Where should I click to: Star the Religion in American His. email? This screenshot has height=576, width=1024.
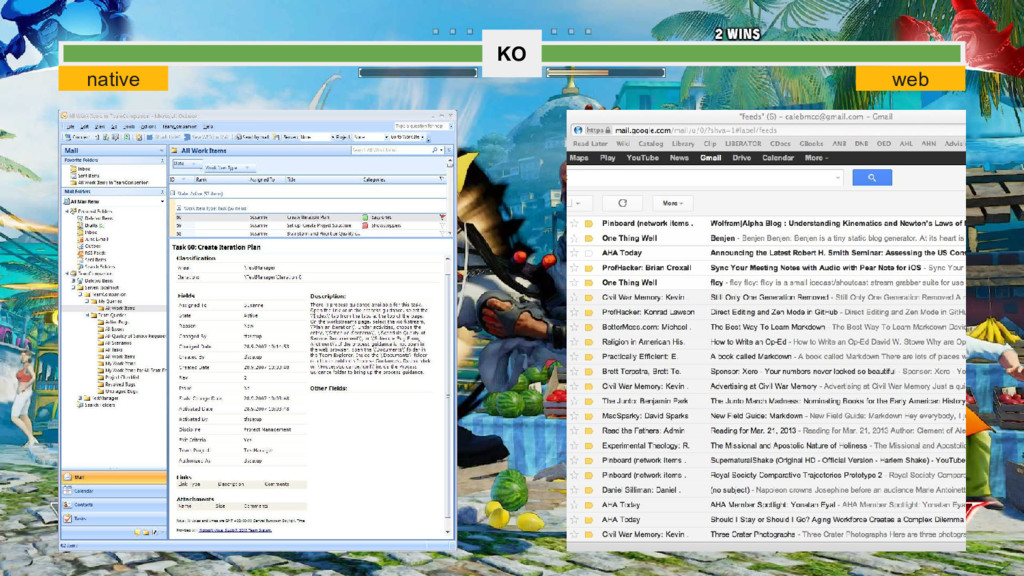pyautogui.click(x=575, y=342)
